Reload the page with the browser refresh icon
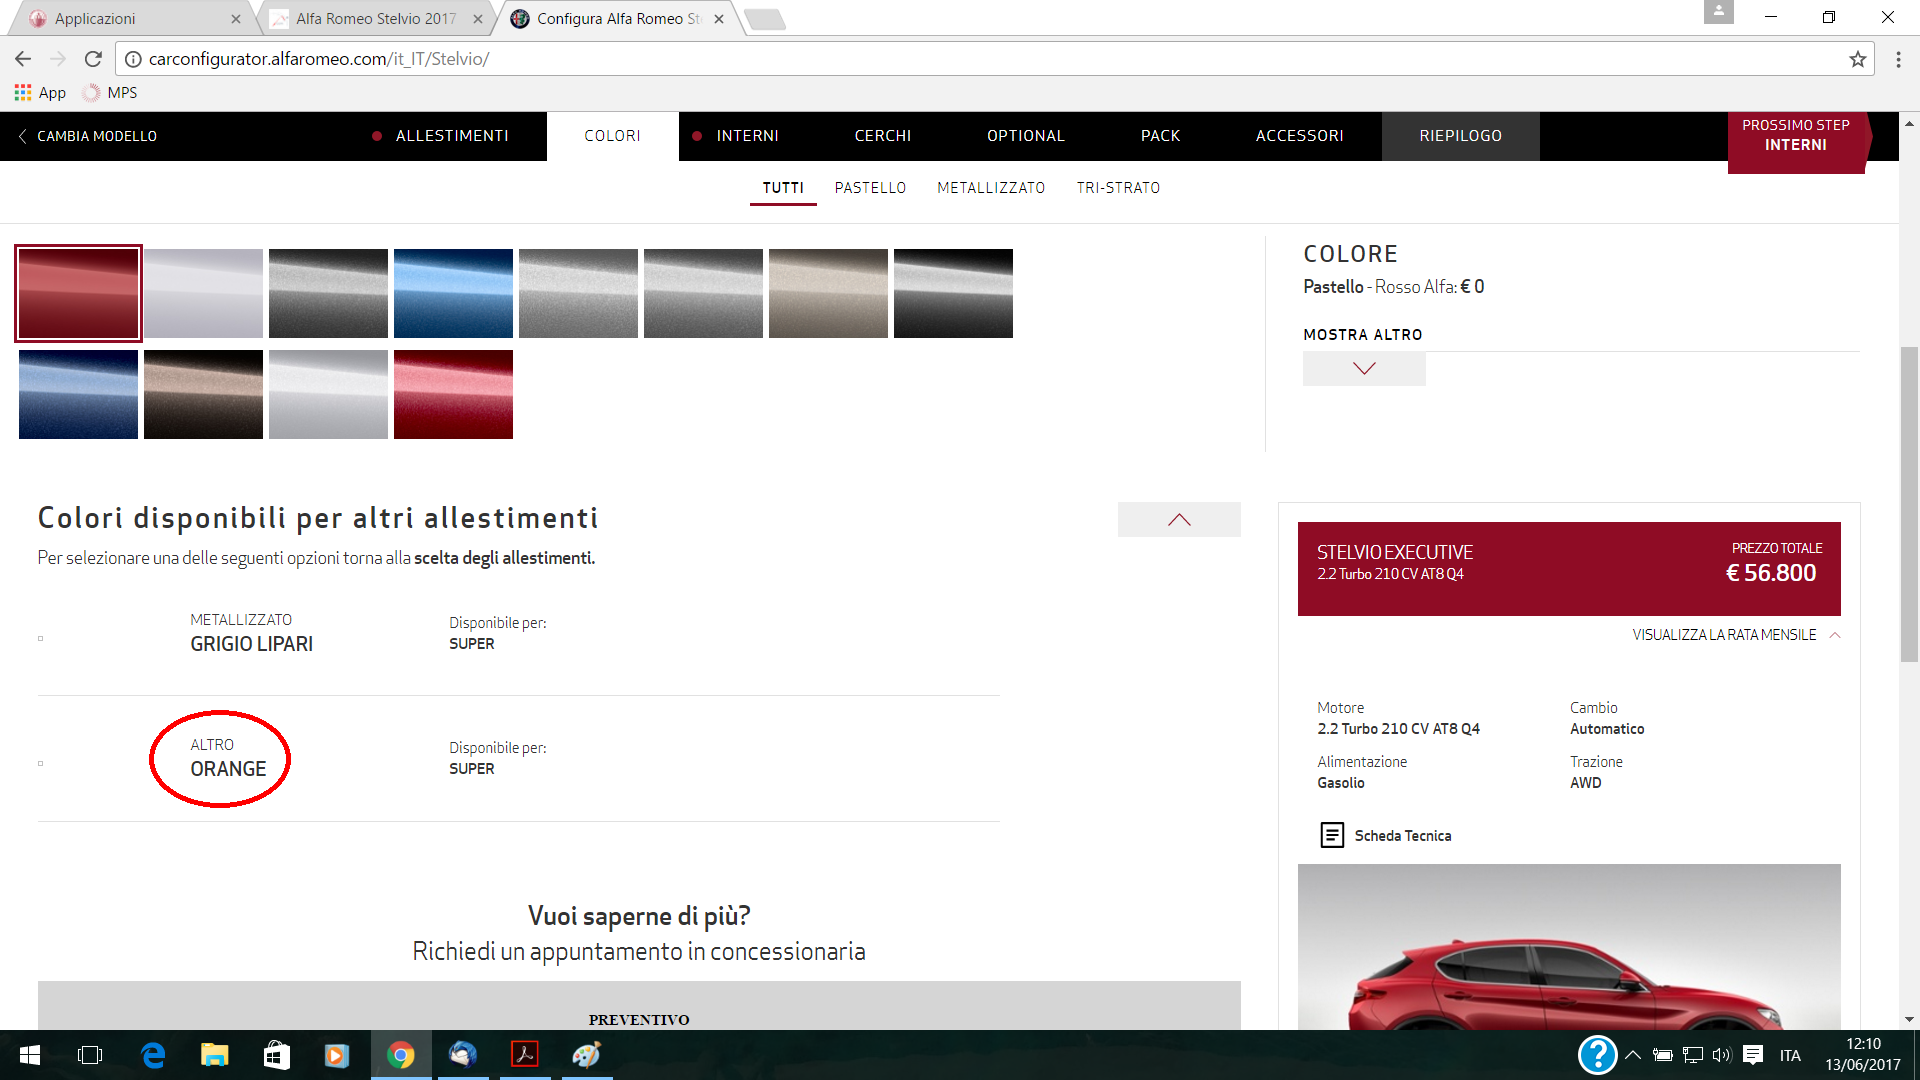This screenshot has width=1920, height=1080. pos(93,59)
